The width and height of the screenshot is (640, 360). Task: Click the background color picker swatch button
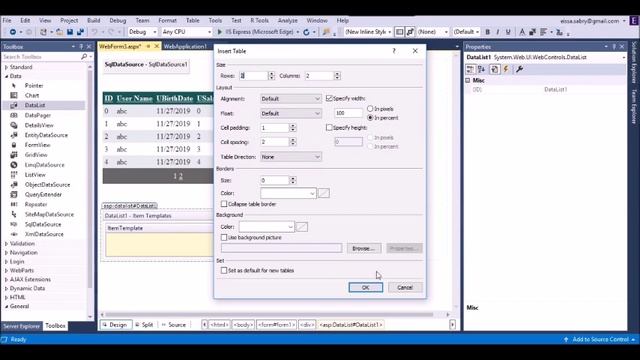coord(302,227)
